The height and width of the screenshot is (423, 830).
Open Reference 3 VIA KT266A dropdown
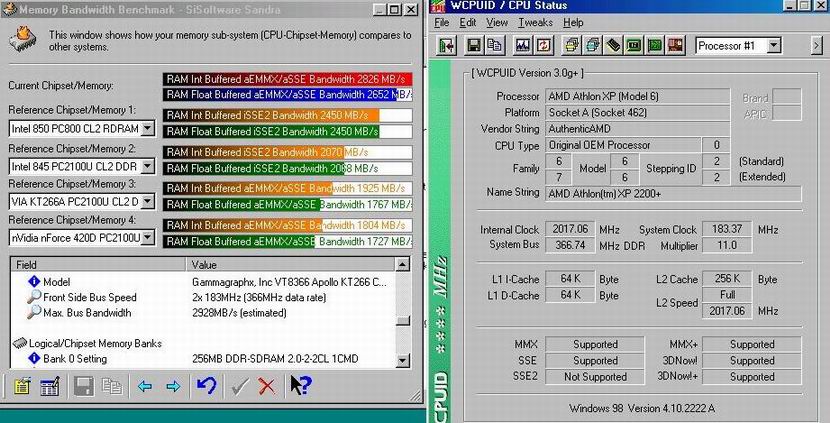click(148, 201)
